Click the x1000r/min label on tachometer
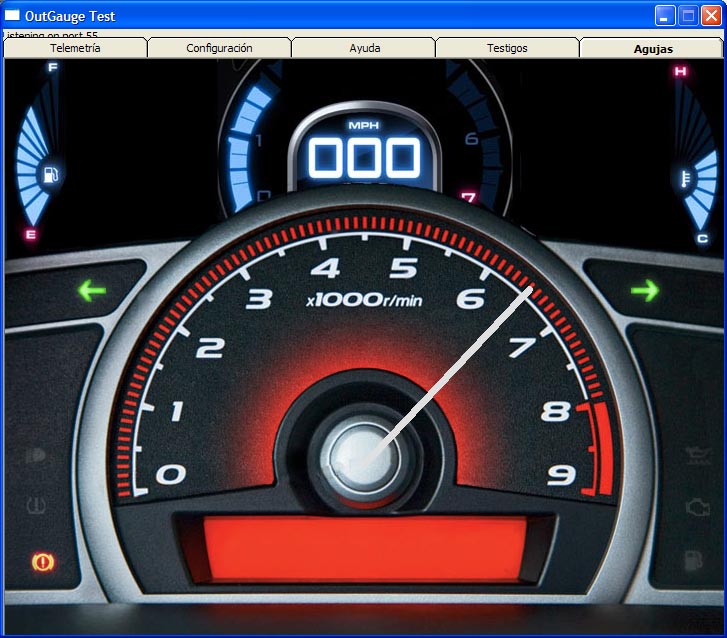 [364, 300]
